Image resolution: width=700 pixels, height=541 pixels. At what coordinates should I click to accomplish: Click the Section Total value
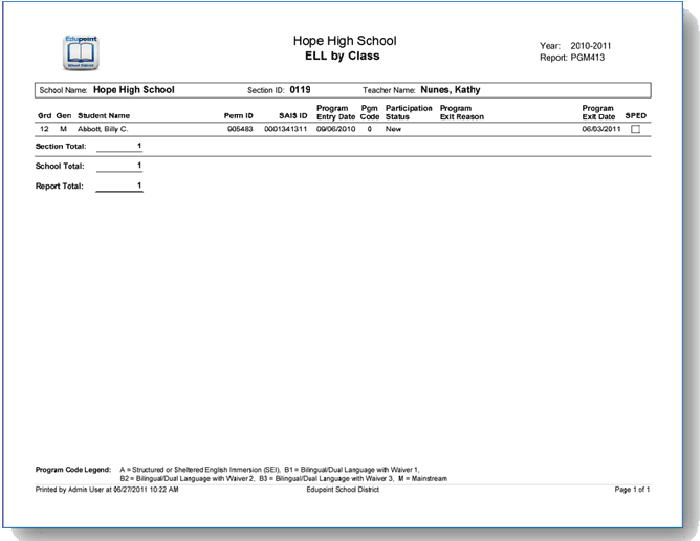click(138, 146)
